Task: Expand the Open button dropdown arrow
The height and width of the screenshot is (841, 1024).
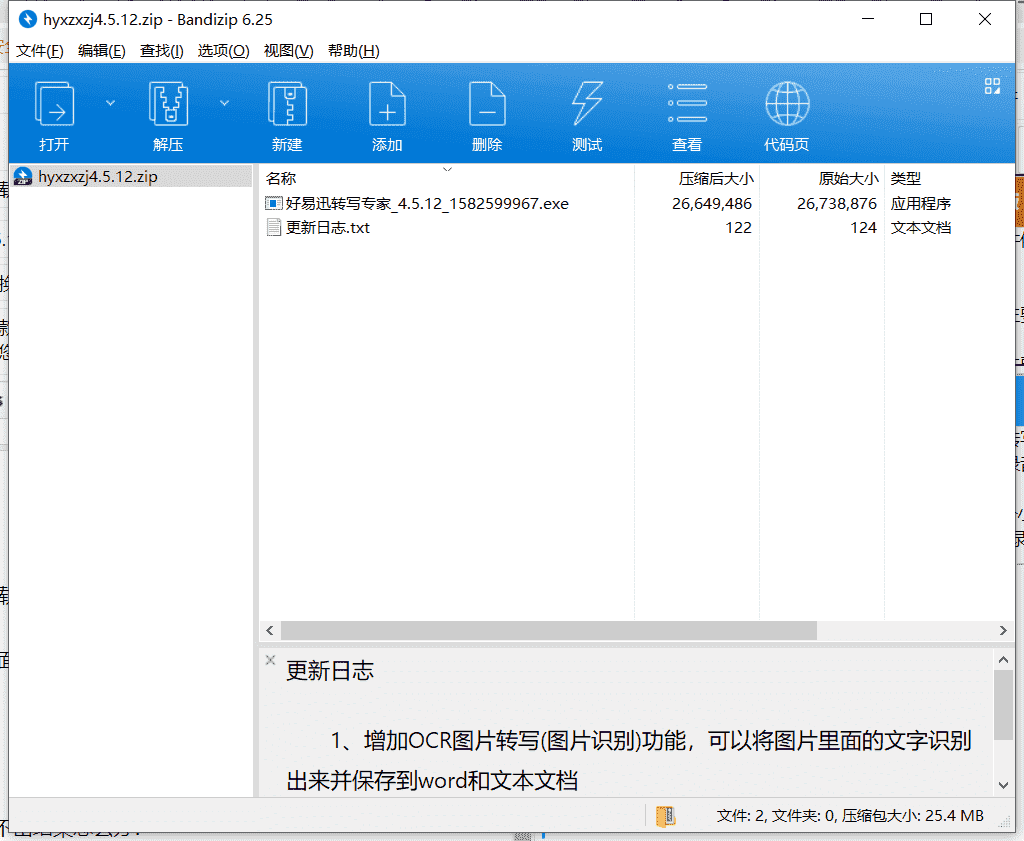Action: click(x=110, y=103)
